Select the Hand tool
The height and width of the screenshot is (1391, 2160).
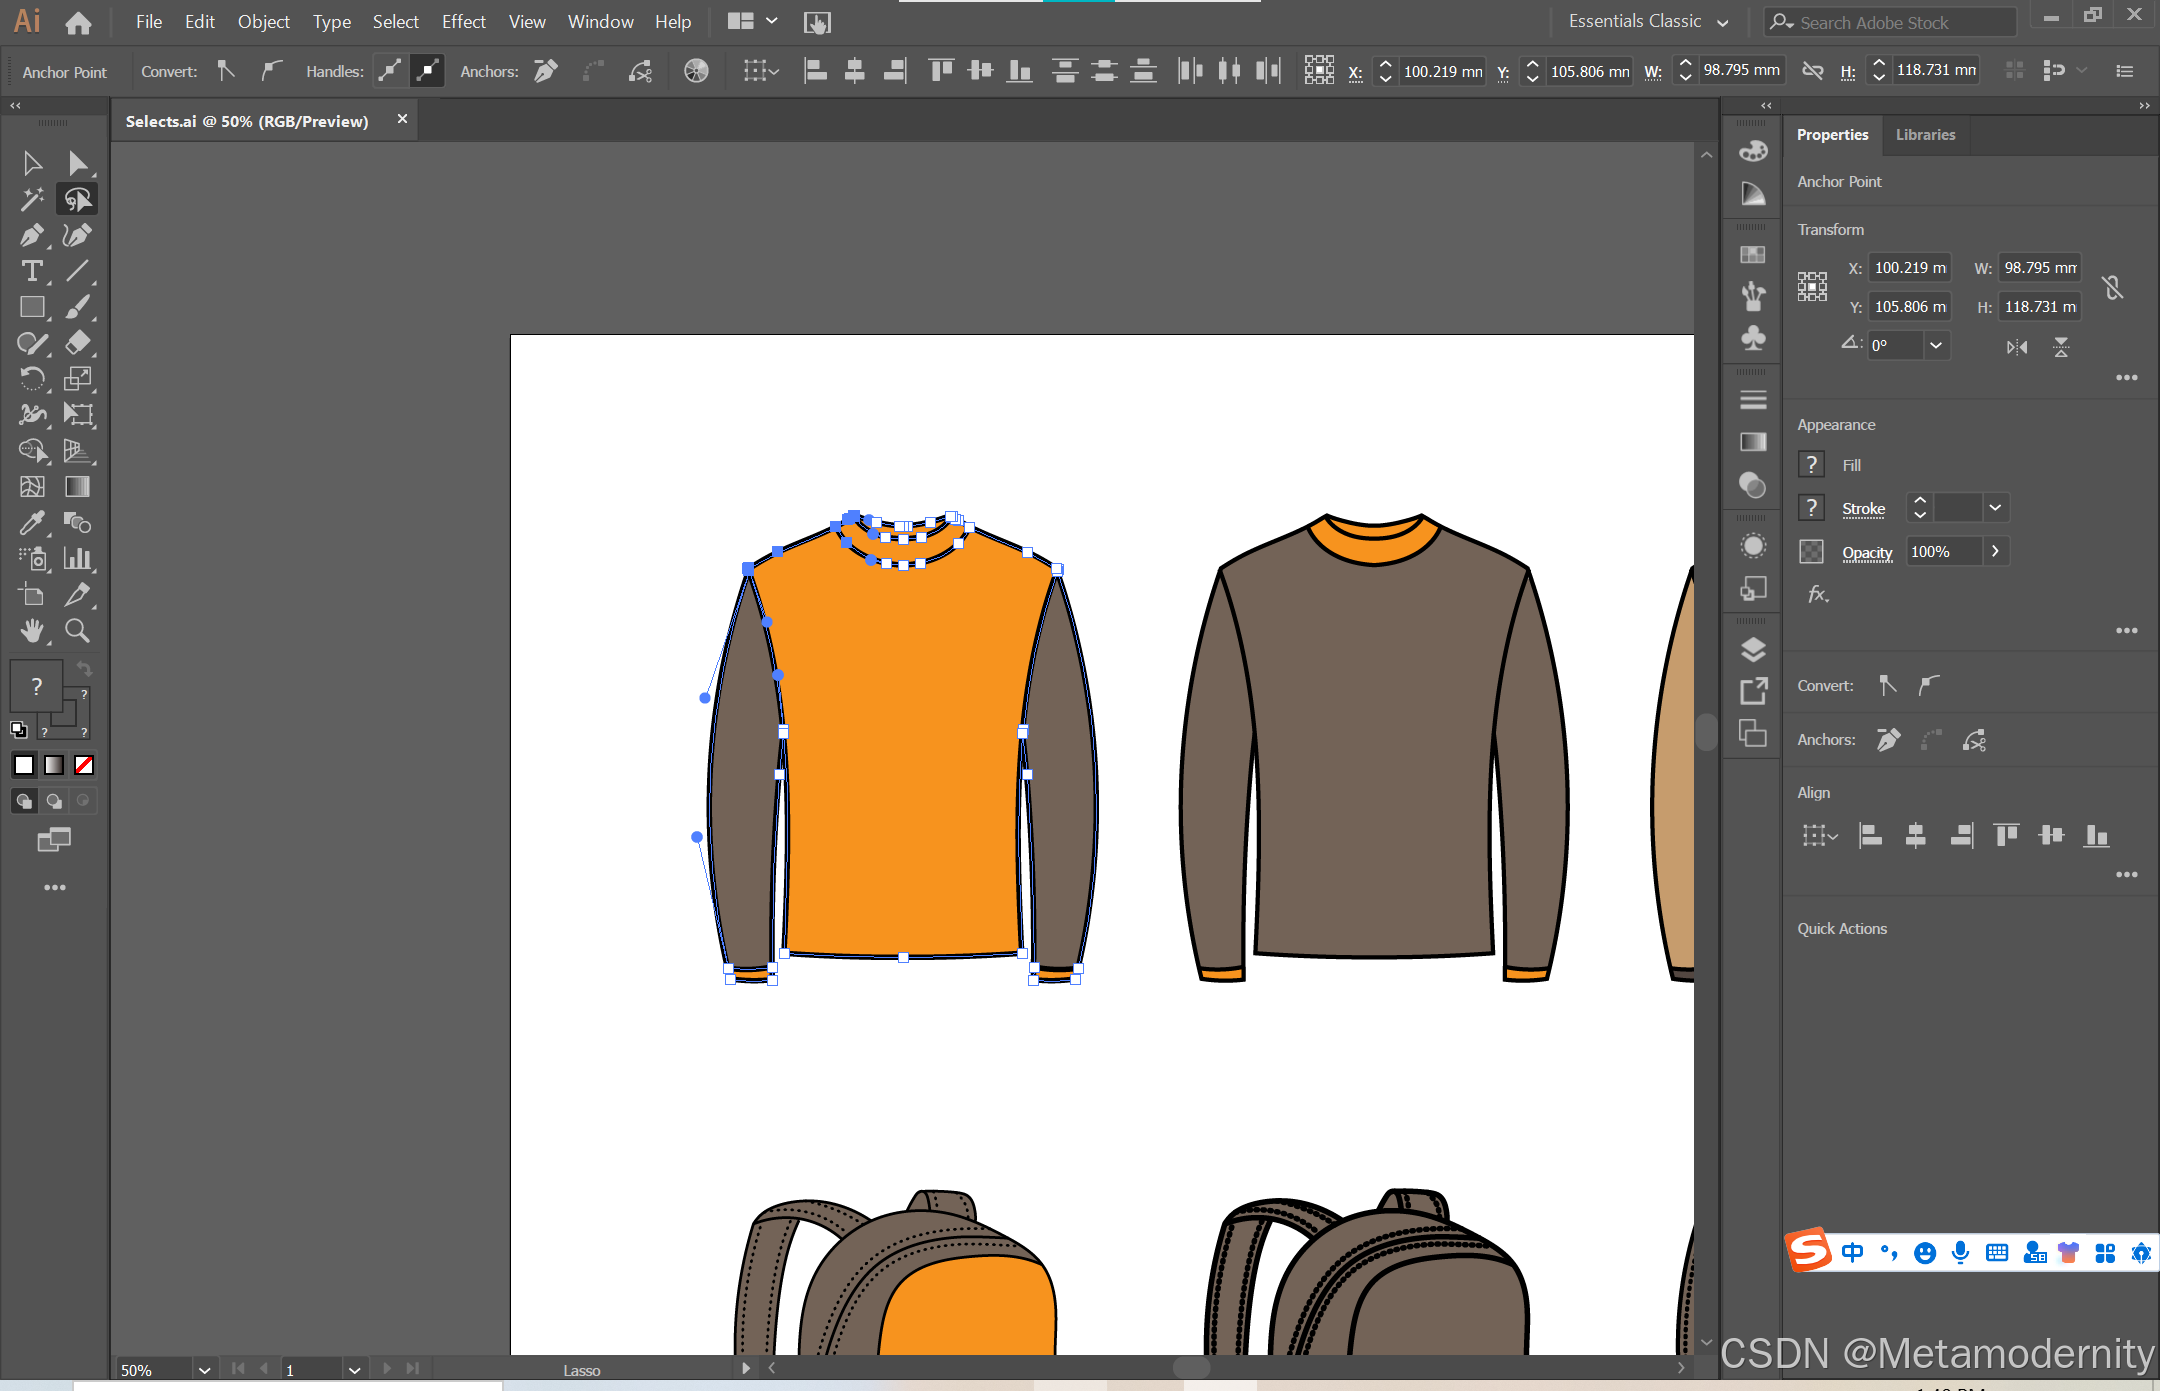tap(31, 631)
